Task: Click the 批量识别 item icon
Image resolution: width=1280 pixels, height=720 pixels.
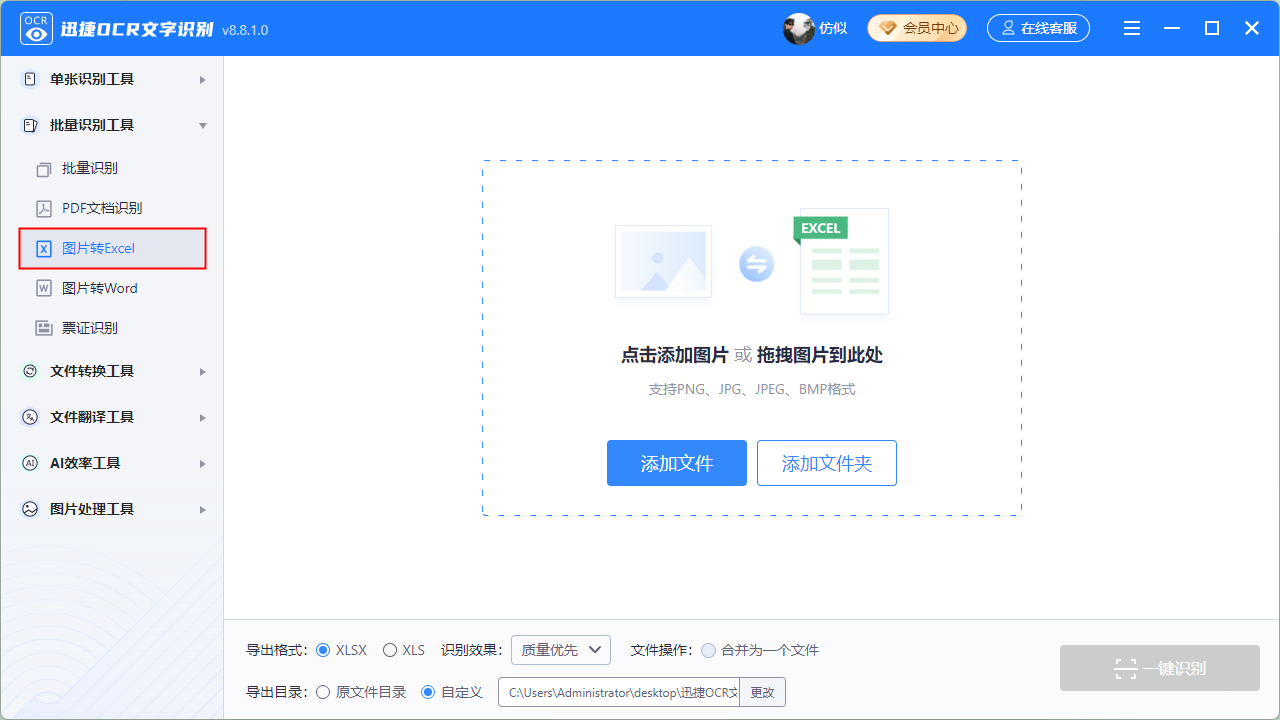Action: pos(44,169)
